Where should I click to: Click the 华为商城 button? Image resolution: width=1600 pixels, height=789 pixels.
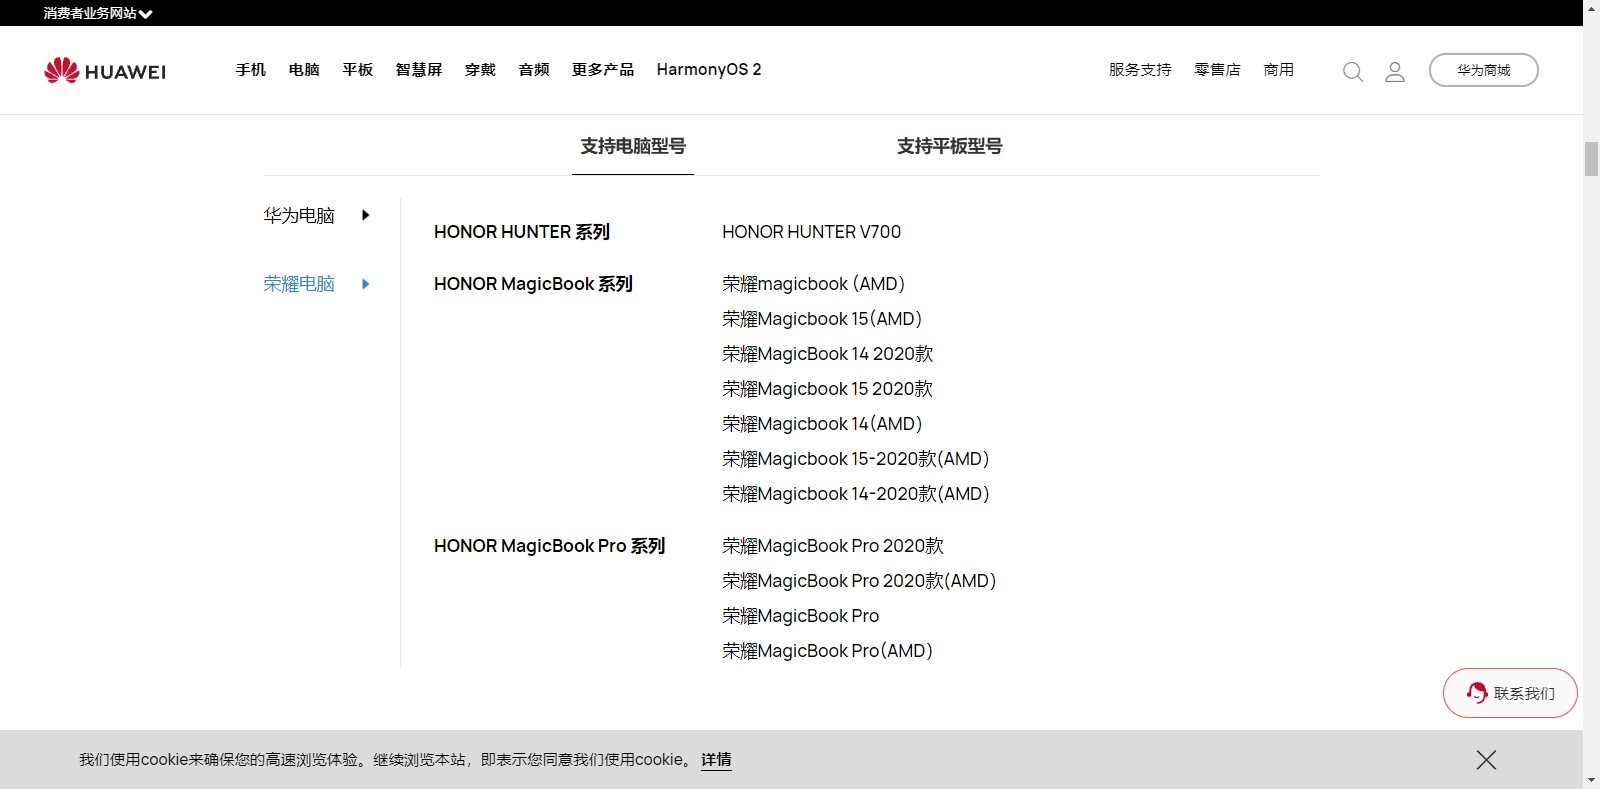(1484, 70)
